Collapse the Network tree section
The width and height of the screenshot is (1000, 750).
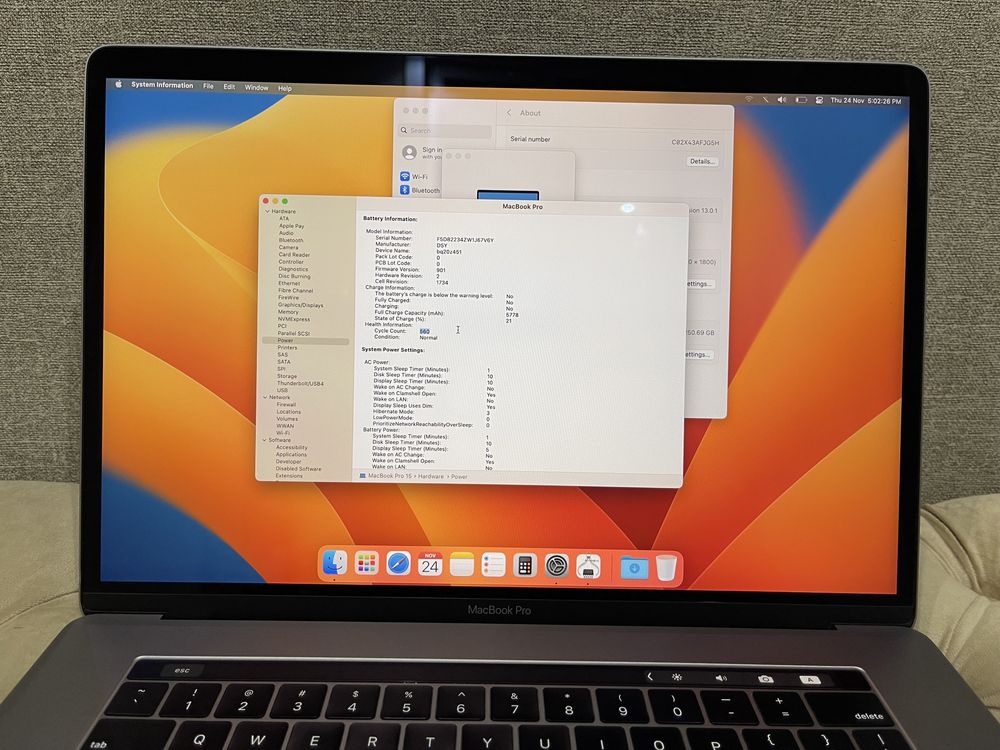pos(265,397)
